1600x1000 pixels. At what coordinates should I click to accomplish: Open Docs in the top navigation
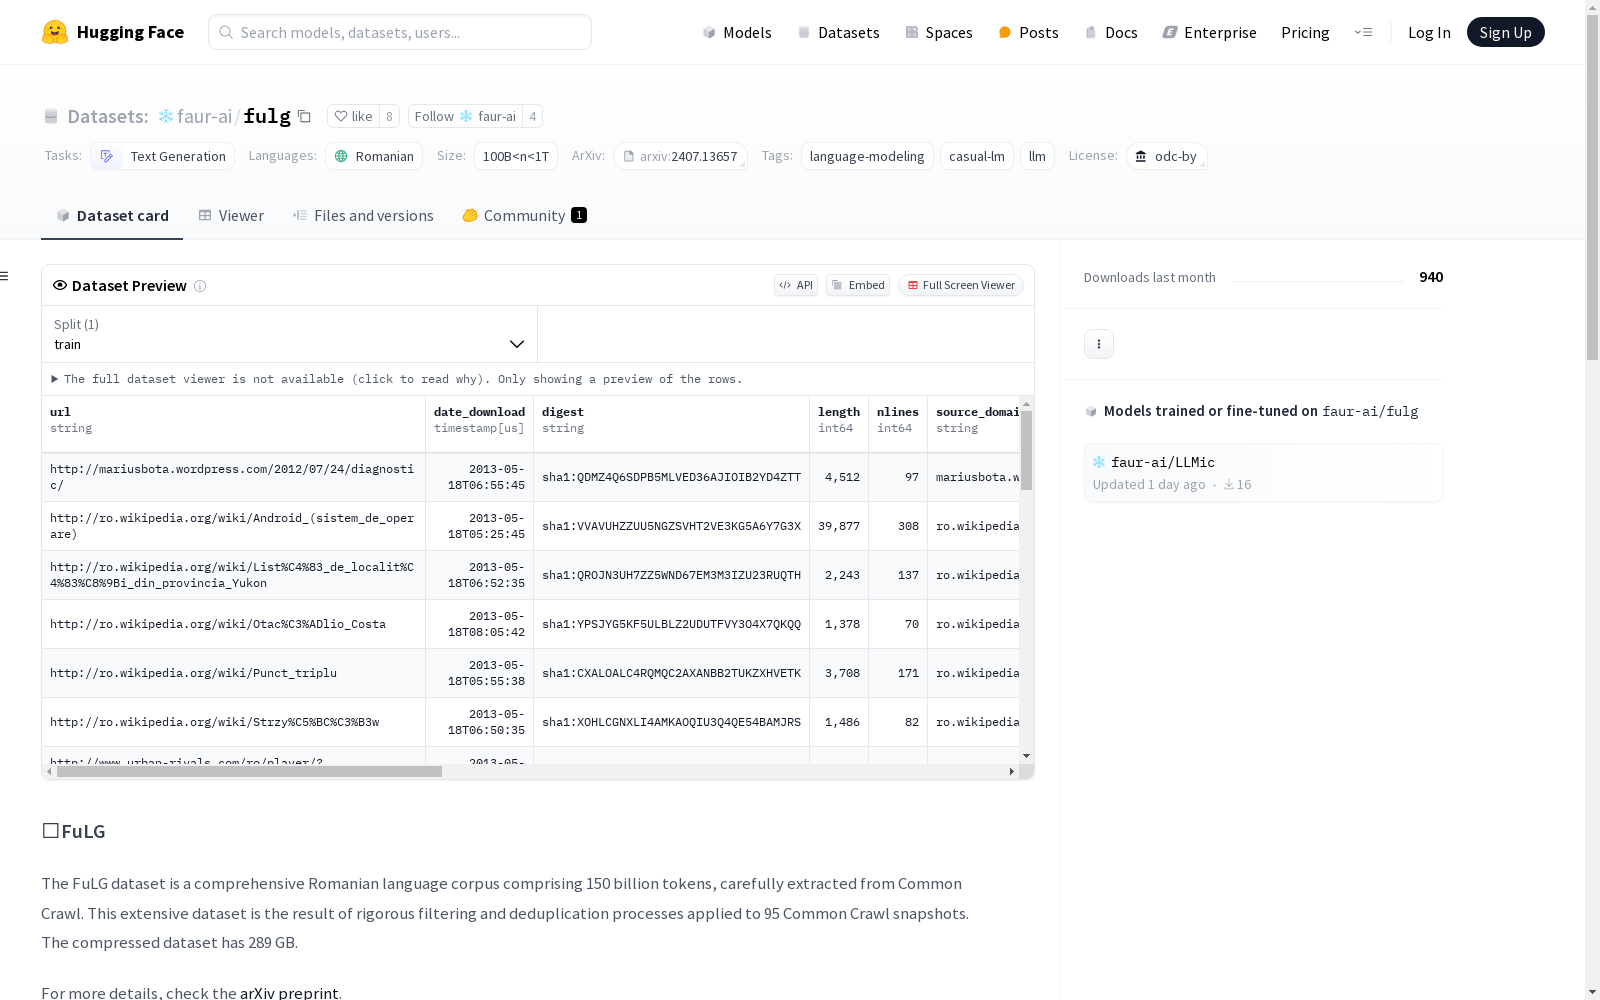coord(1111,33)
